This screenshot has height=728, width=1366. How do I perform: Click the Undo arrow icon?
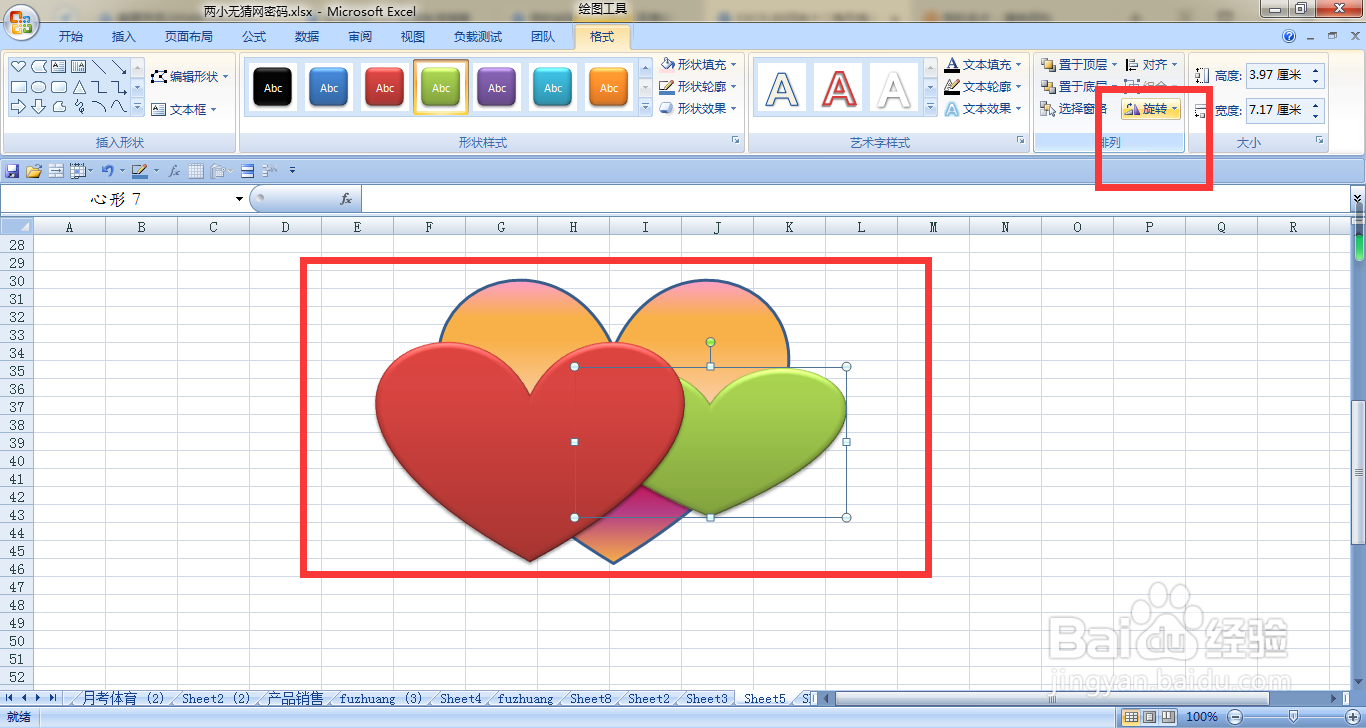pyautogui.click(x=107, y=171)
